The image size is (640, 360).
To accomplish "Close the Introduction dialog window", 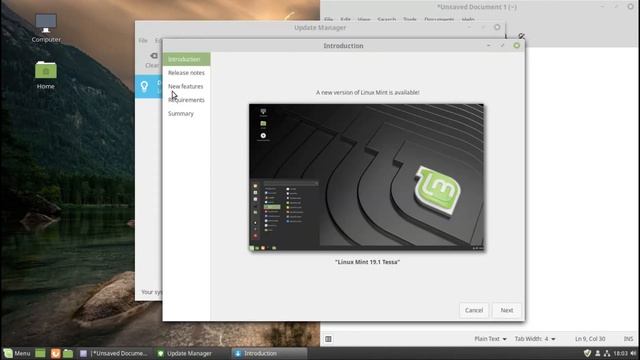I will pyautogui.click(x=516, y=46).
